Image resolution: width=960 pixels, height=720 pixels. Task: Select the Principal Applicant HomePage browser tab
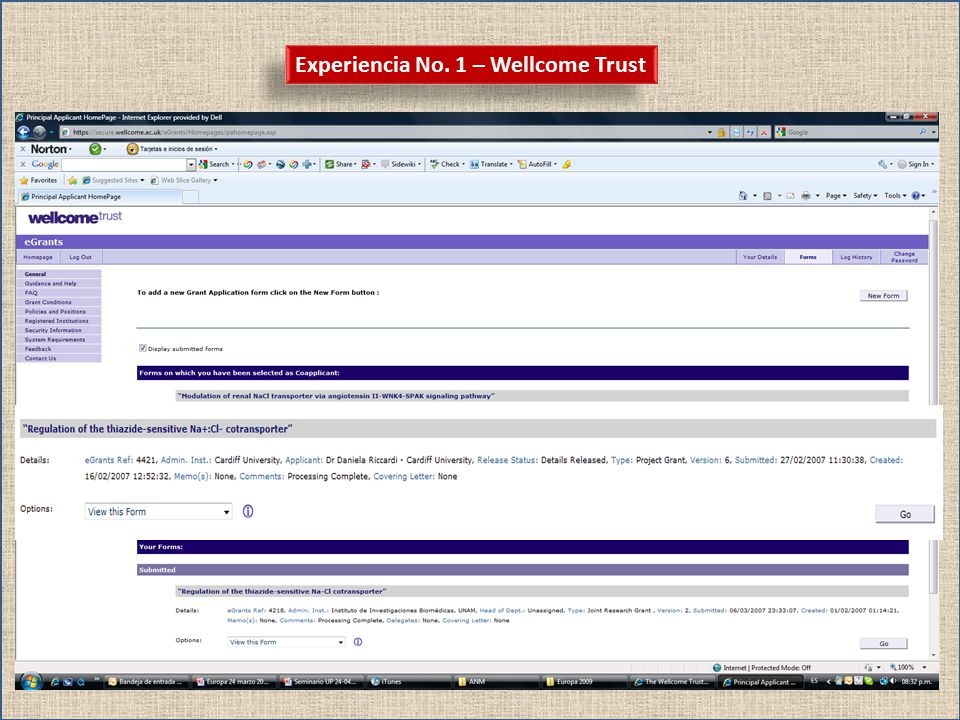[x=100, y=197]
